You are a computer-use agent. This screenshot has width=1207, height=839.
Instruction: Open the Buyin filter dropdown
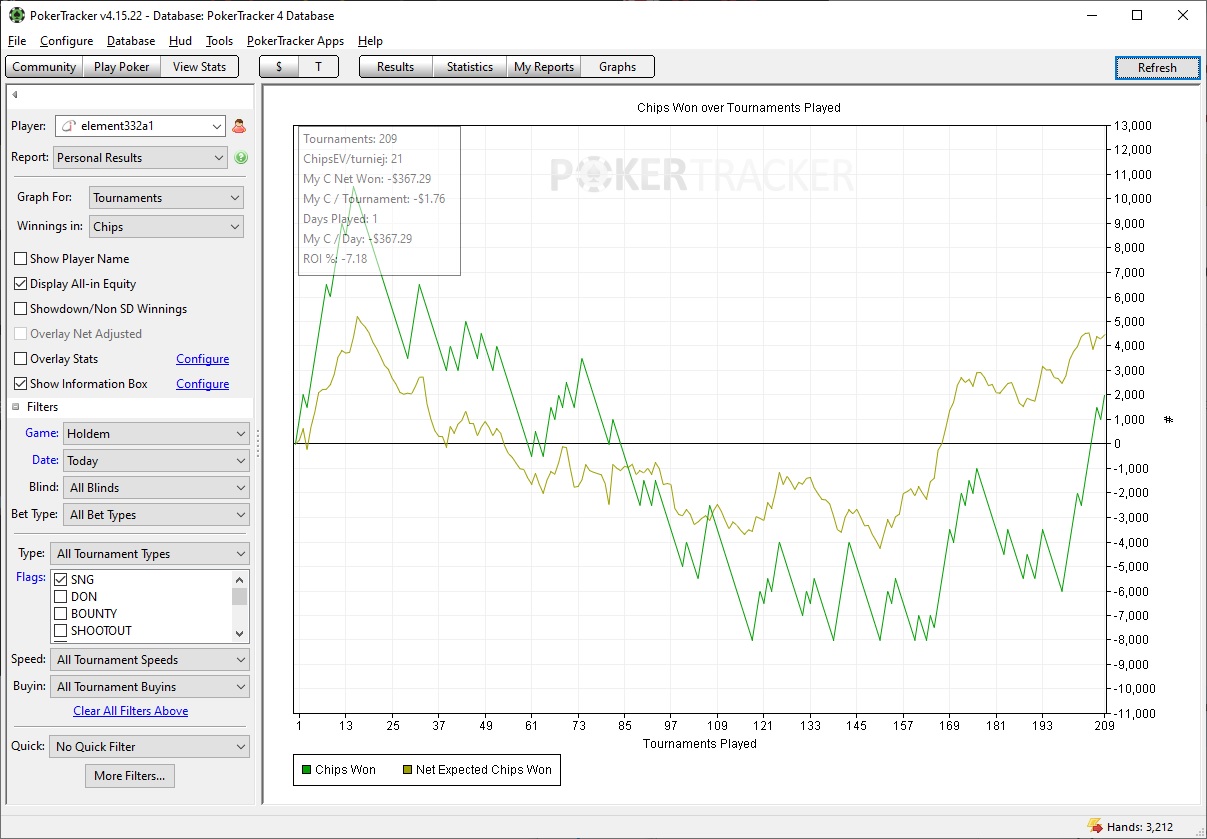click(150, 687)
